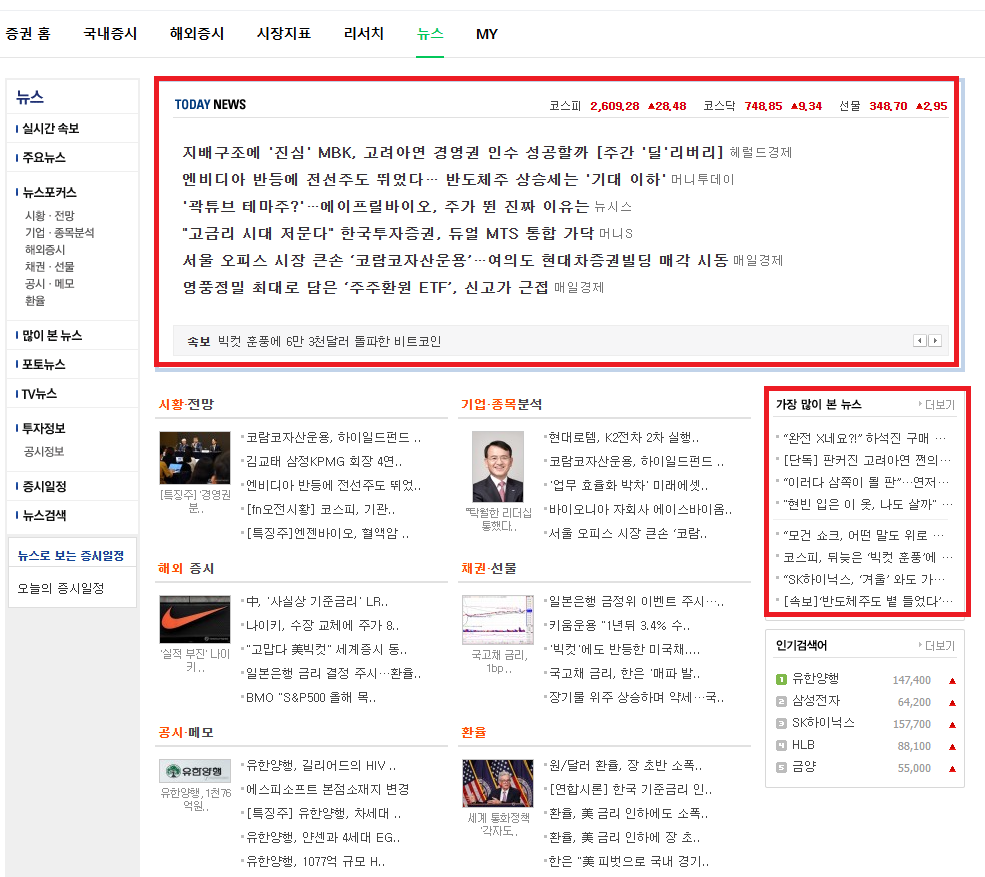
Task: Open 공시정보 sidebar sub-item
Action: coord(44,451)
